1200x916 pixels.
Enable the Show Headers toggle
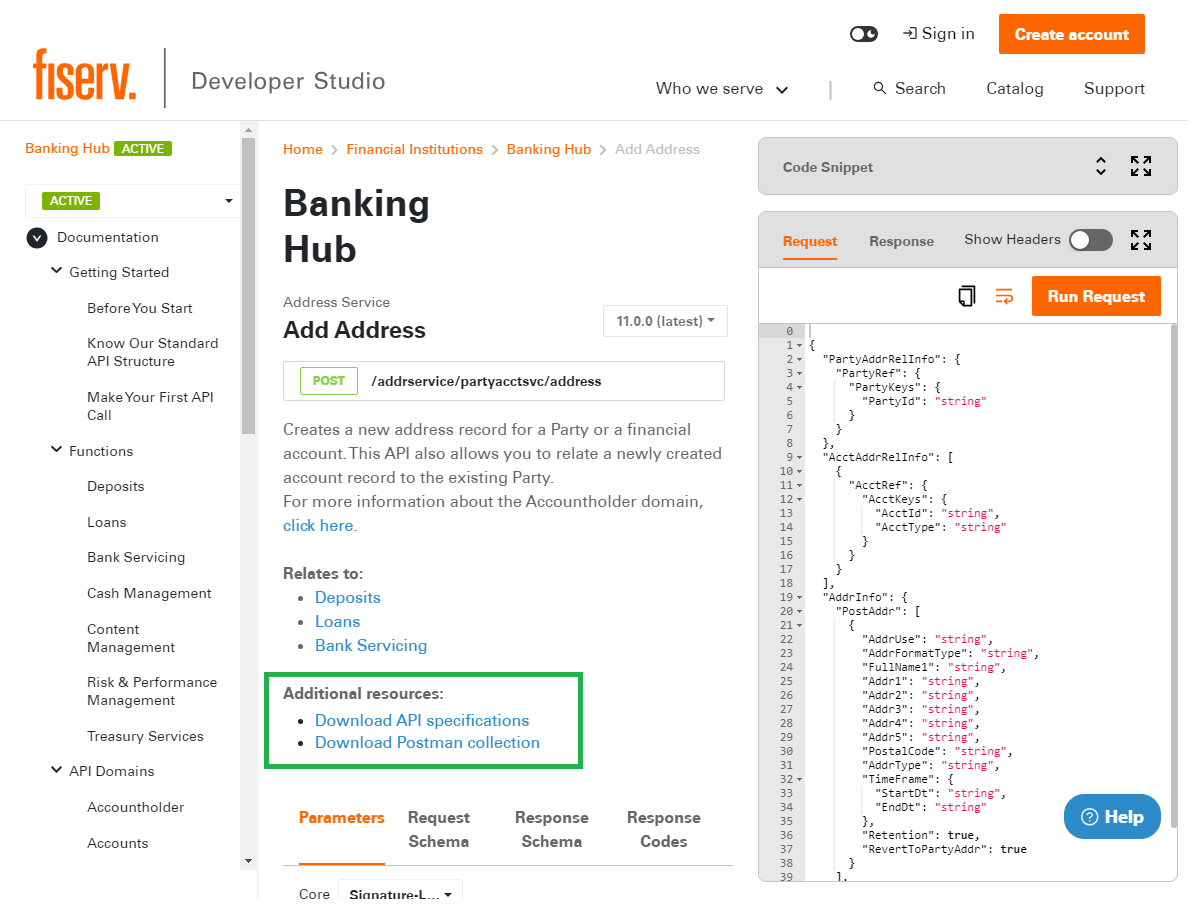click(x=1090, y=240)
